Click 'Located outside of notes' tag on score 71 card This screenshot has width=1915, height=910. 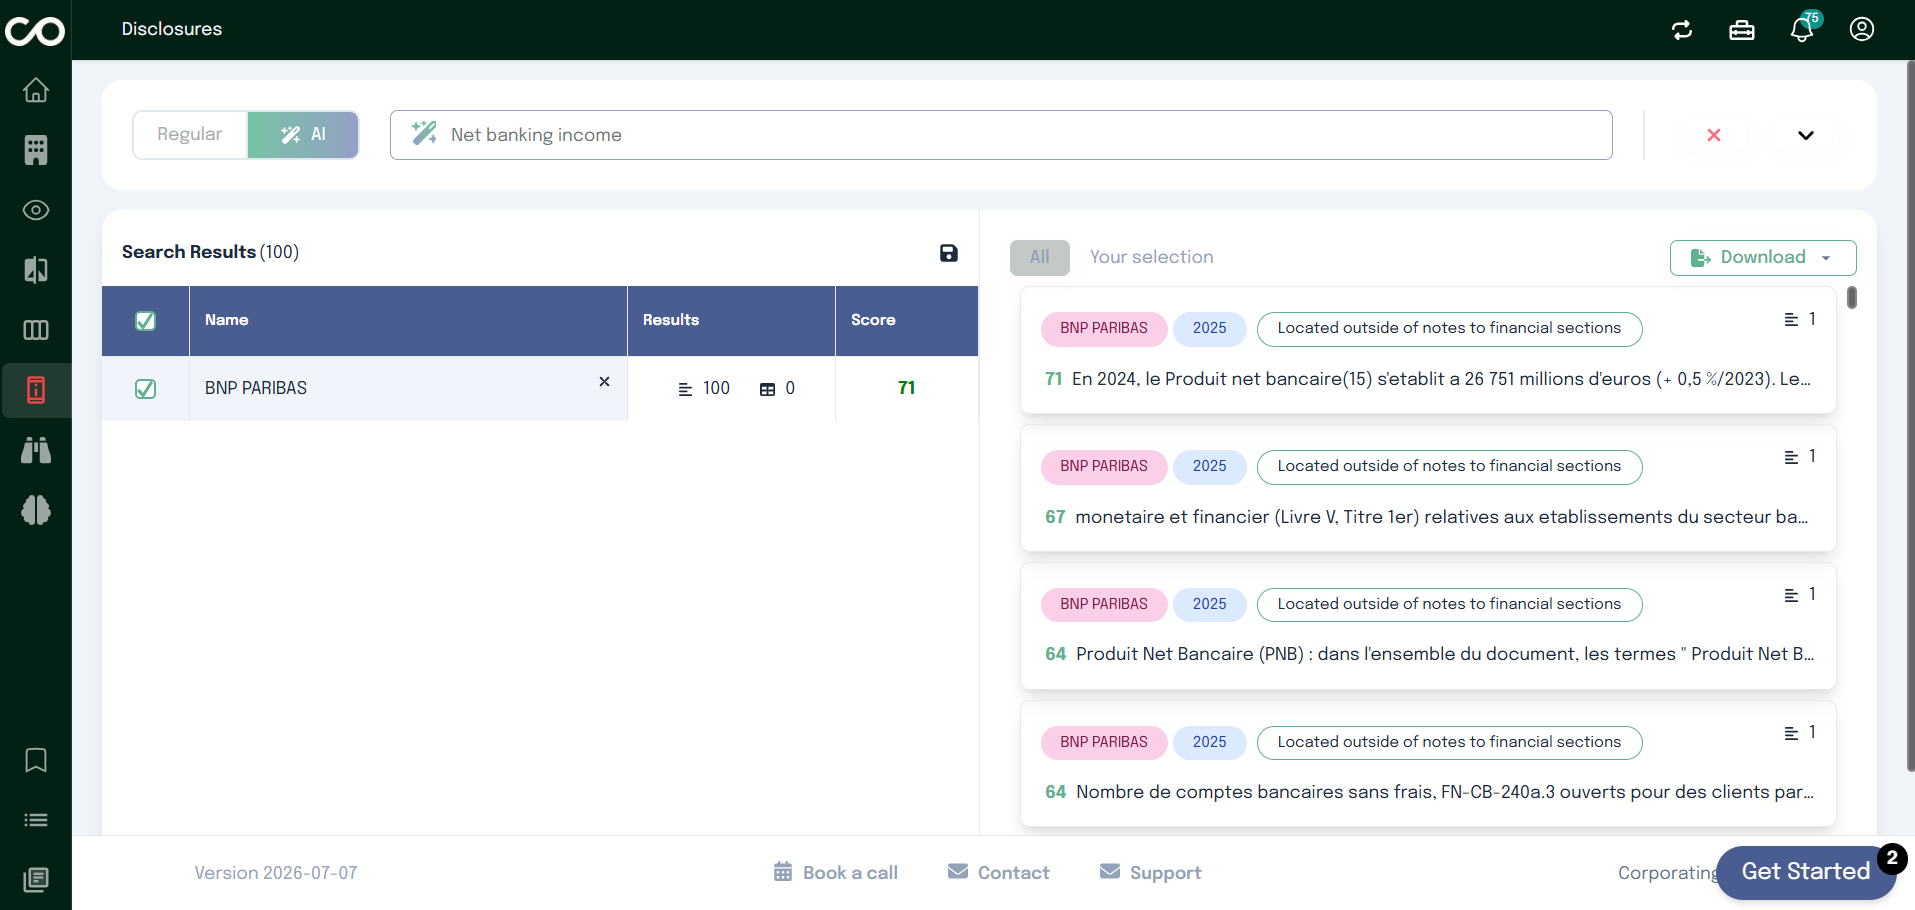pos(1449,329)
